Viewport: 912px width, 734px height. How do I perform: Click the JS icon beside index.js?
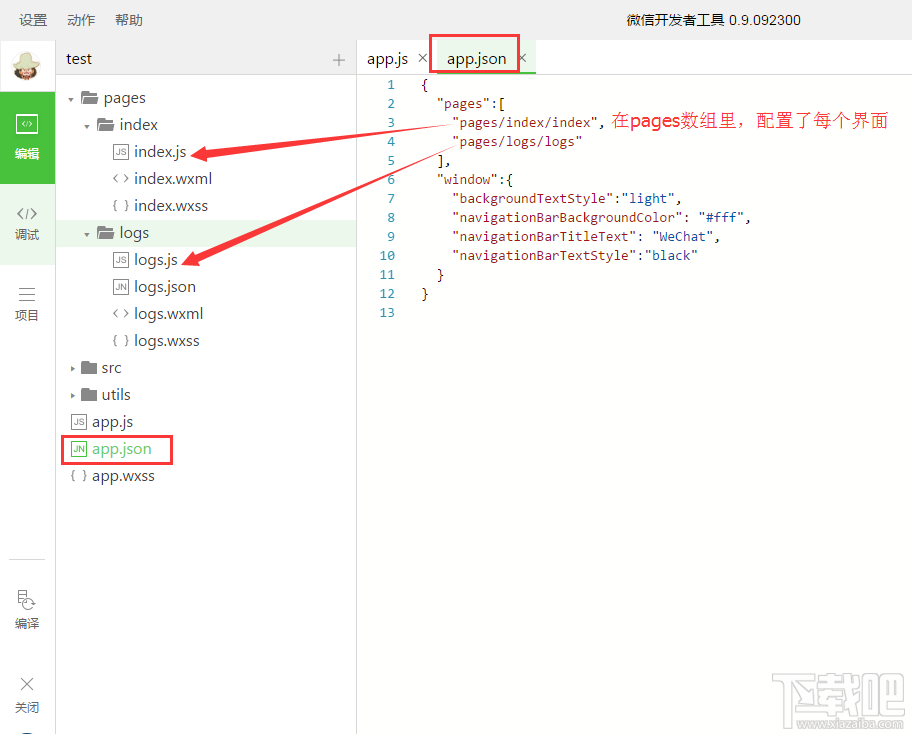pos(120,152)
